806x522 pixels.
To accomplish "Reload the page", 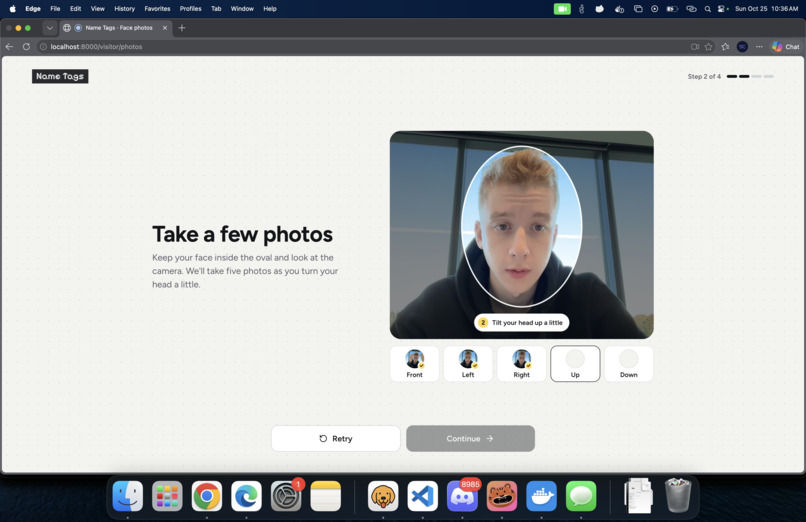I will 26,46.
